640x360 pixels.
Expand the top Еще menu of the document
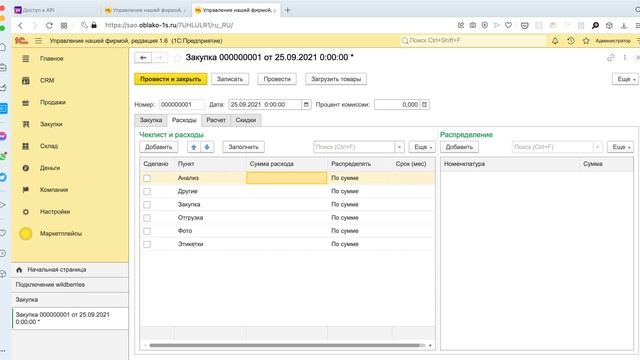(625, 79)
